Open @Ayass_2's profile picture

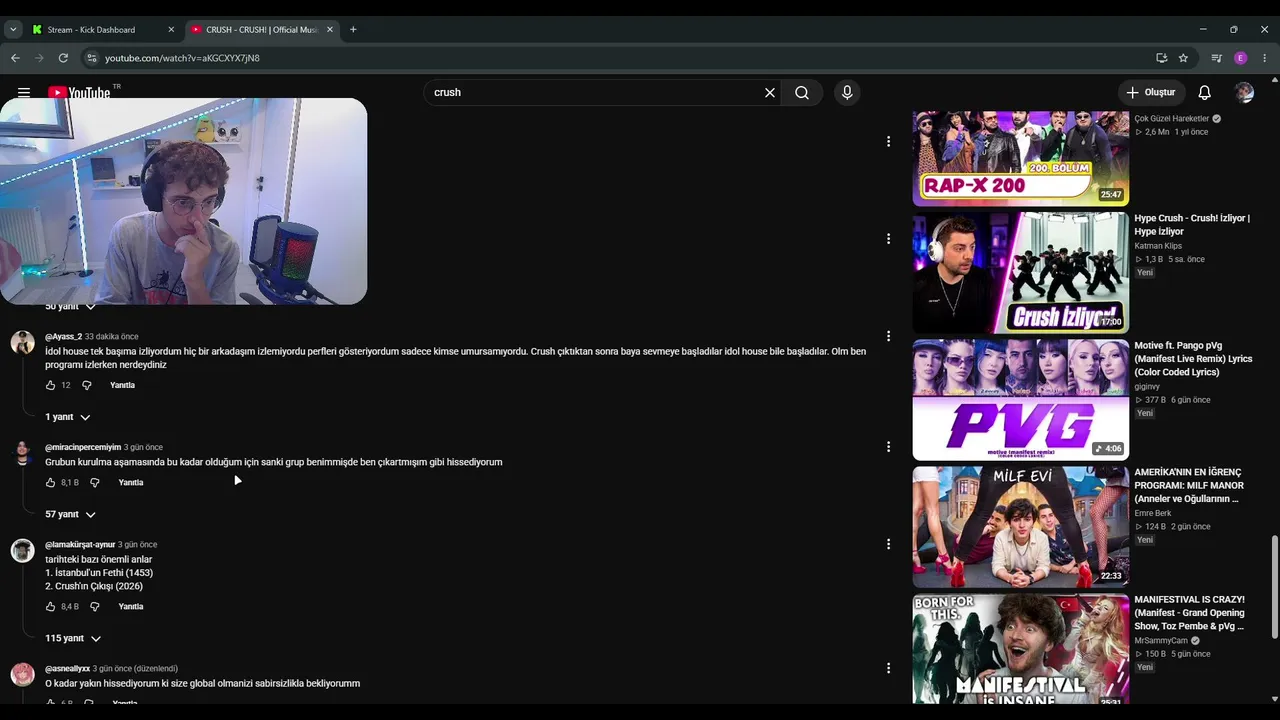[22, 342]
